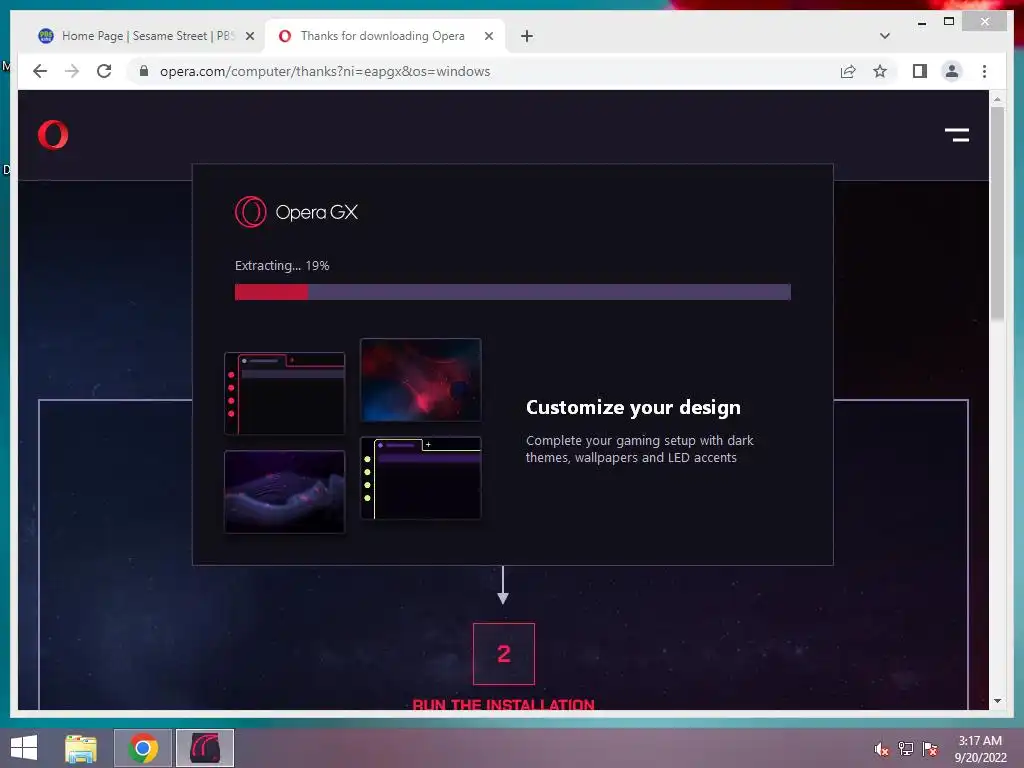Image resolution: width=1024 pixels, height=768 pixels.
Task: Click the browser forward arrow
Action: [x=72, y=71]
